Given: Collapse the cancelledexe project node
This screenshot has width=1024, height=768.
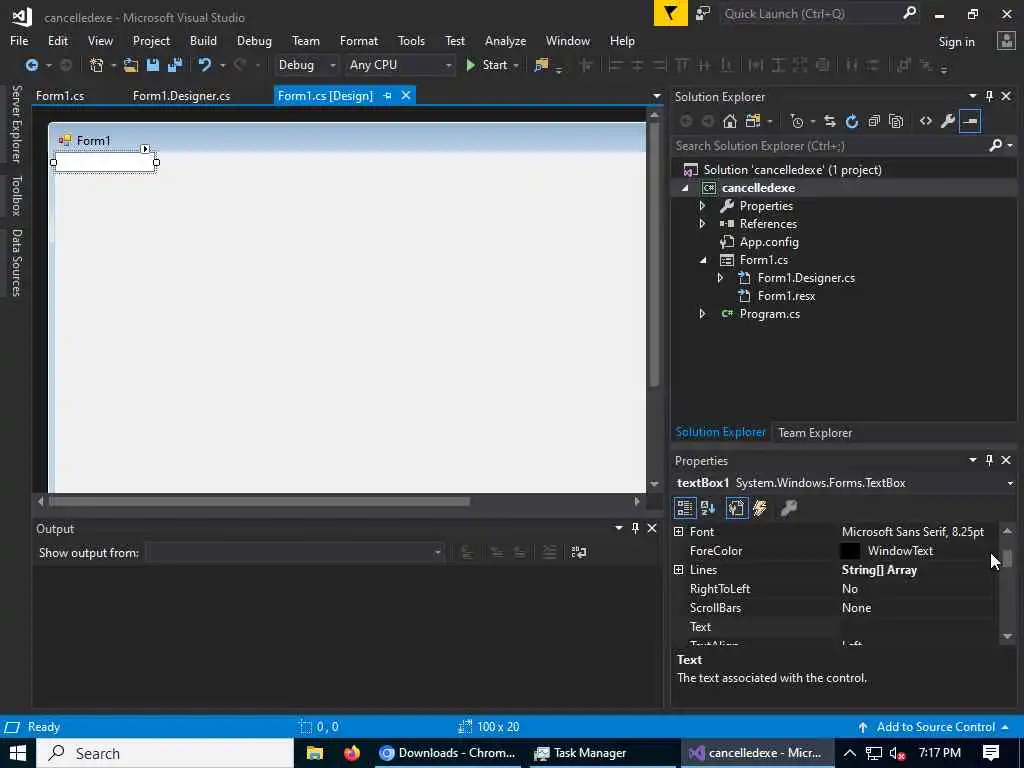Looking at the screenshot, I should tap(685, 188).
